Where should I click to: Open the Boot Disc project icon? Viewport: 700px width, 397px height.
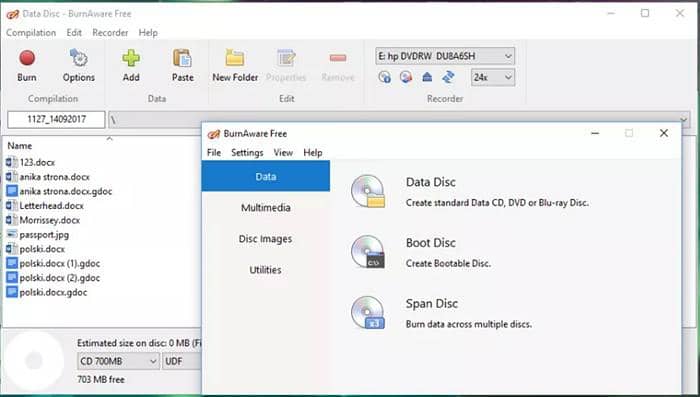368,252
